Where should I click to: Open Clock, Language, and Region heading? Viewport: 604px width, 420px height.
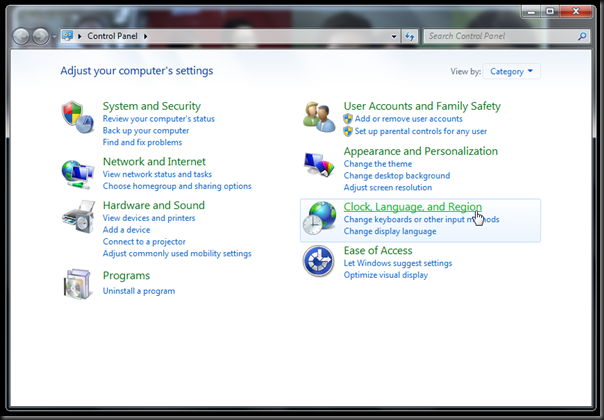pos(413,207)
